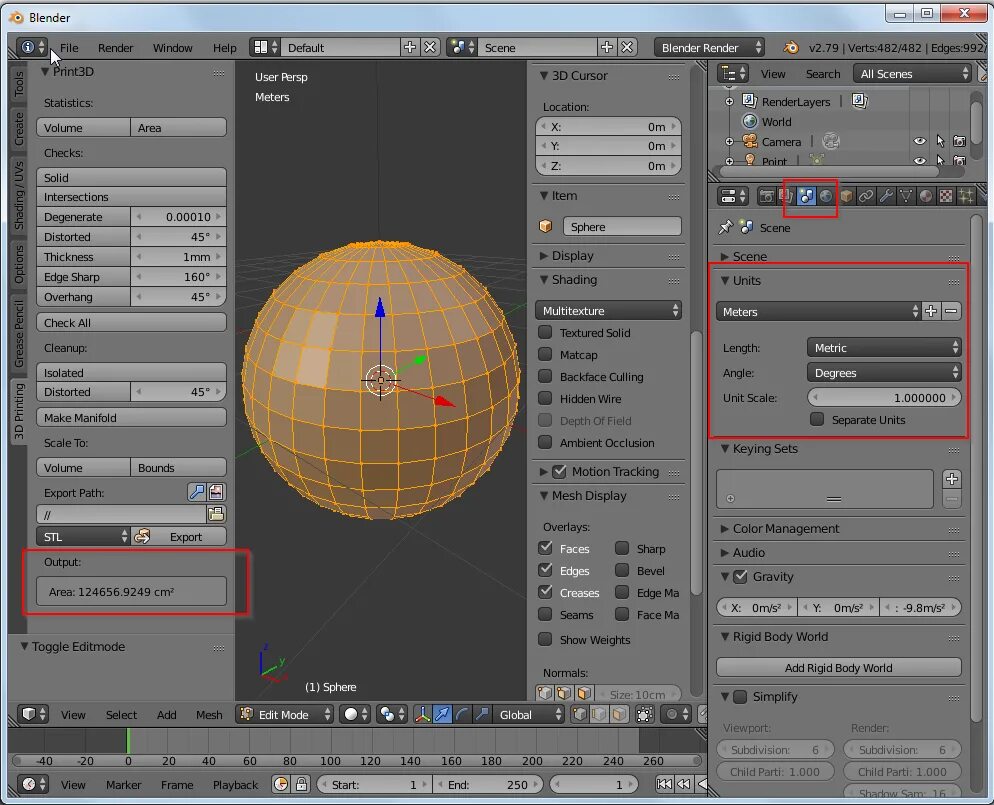Image resolution: width=994 pixels, height=805 pixels.
Task: Click the Export button
Action: (178, 537)
